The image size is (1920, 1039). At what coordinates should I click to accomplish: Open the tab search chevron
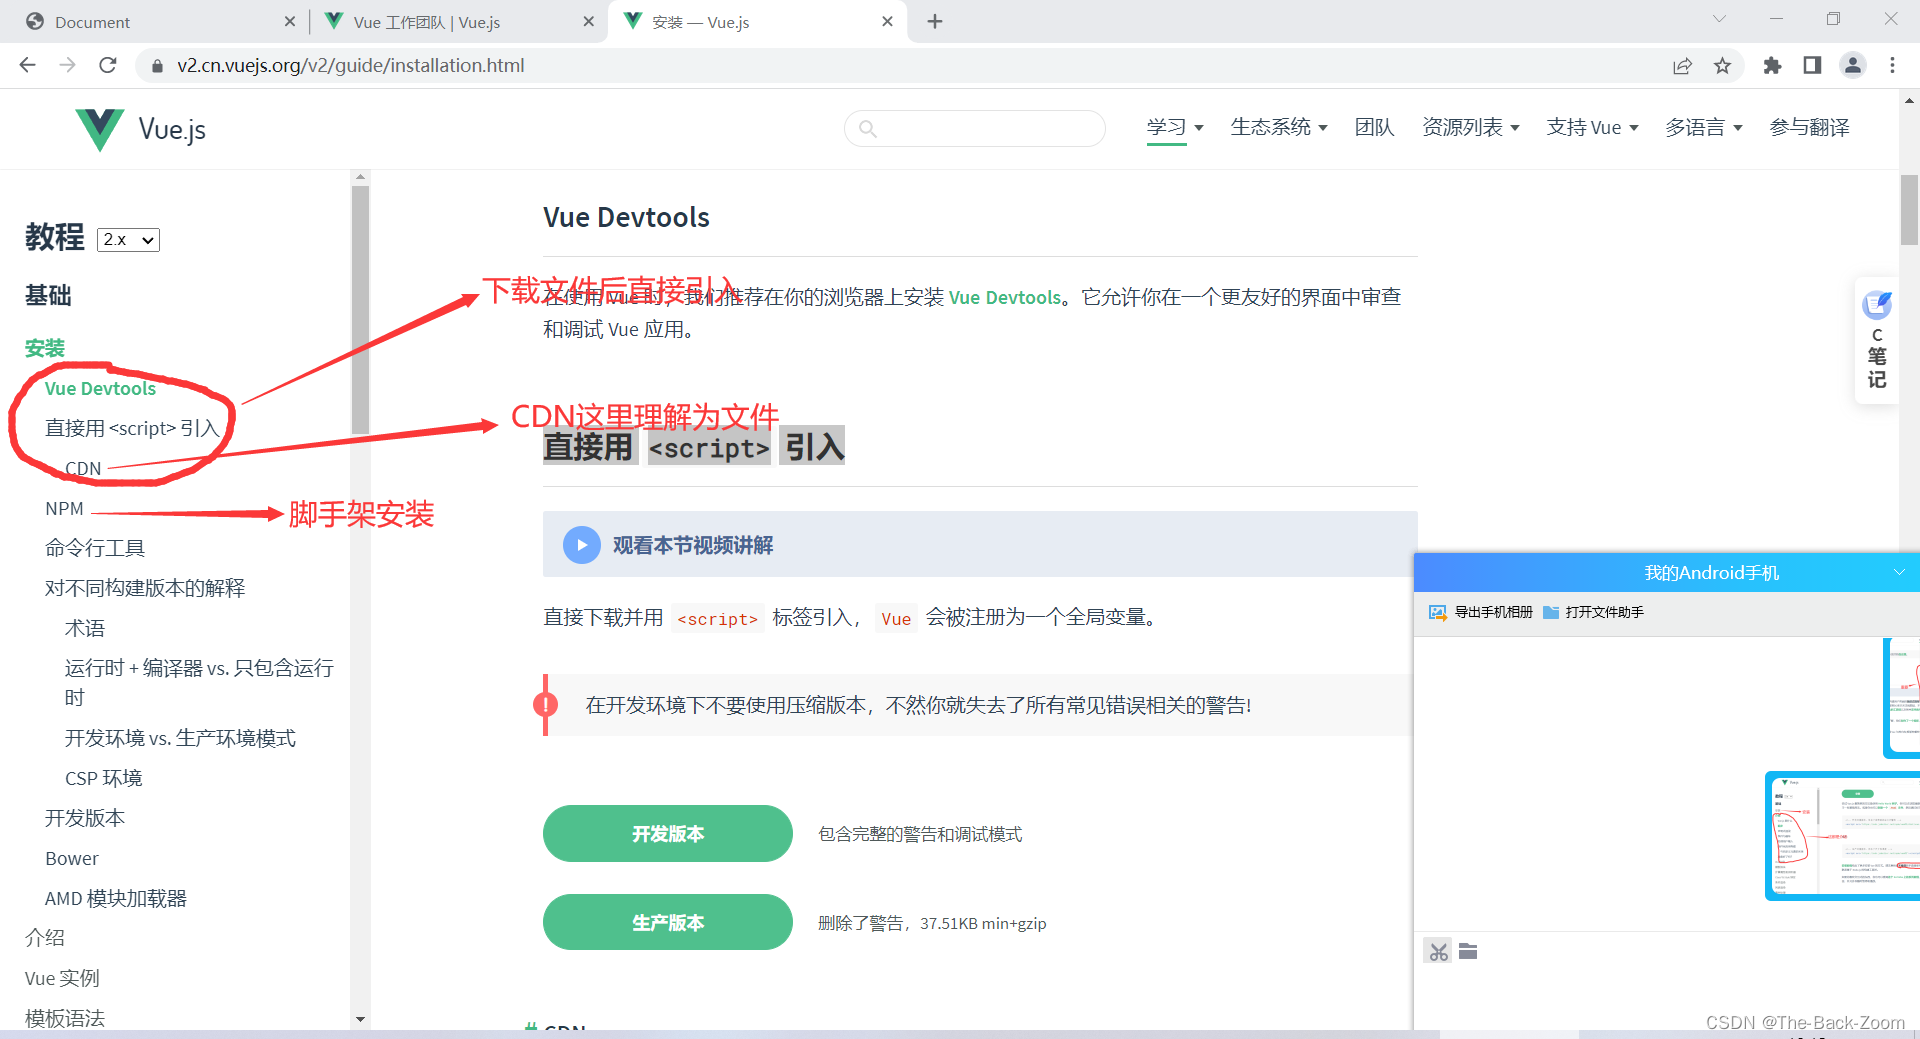[1719, 19]
